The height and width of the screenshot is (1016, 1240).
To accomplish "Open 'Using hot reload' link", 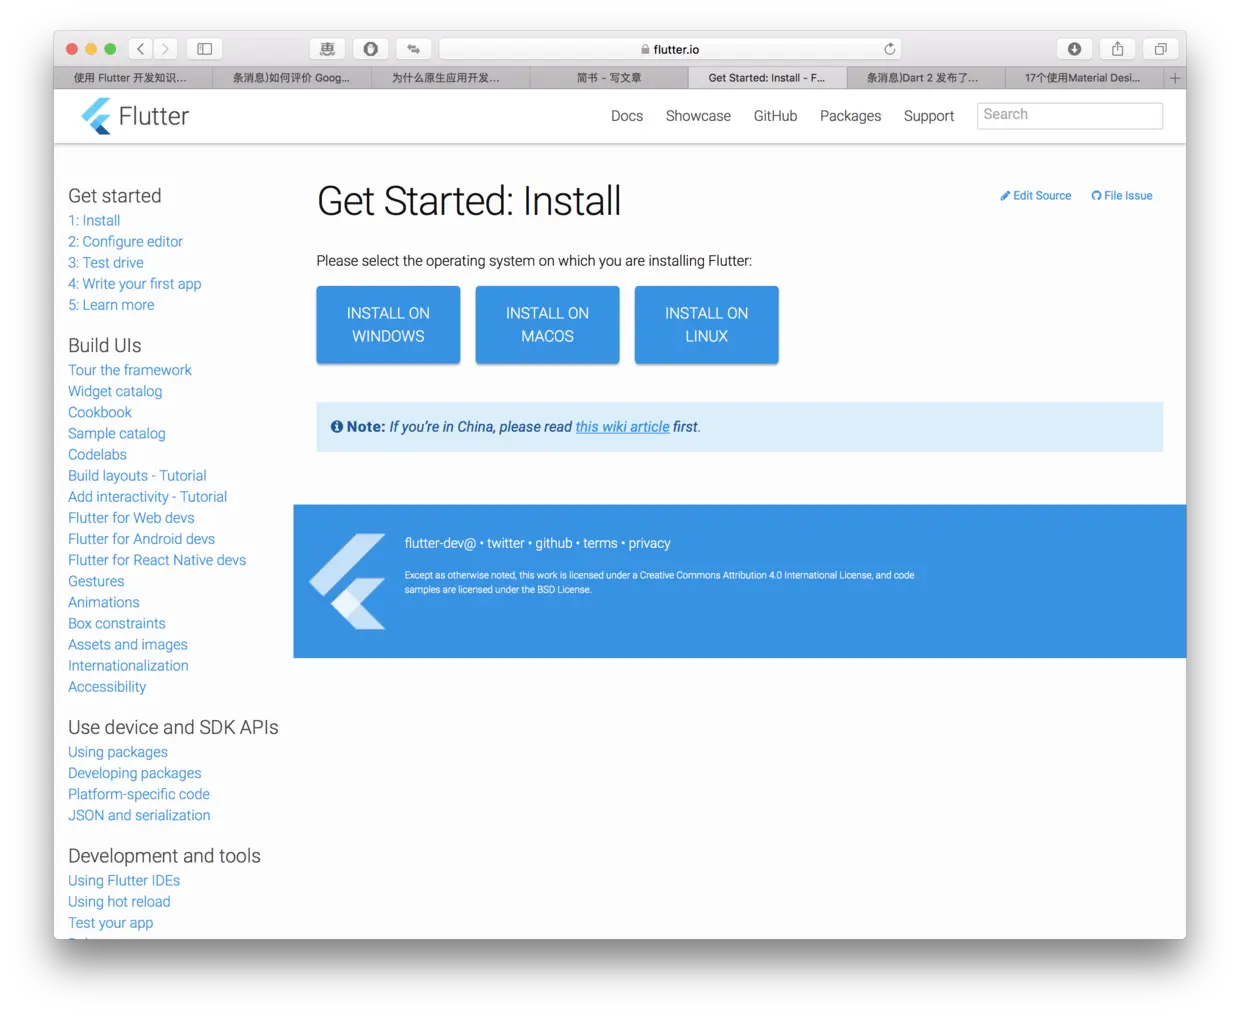I will click(x=119, y=902).
